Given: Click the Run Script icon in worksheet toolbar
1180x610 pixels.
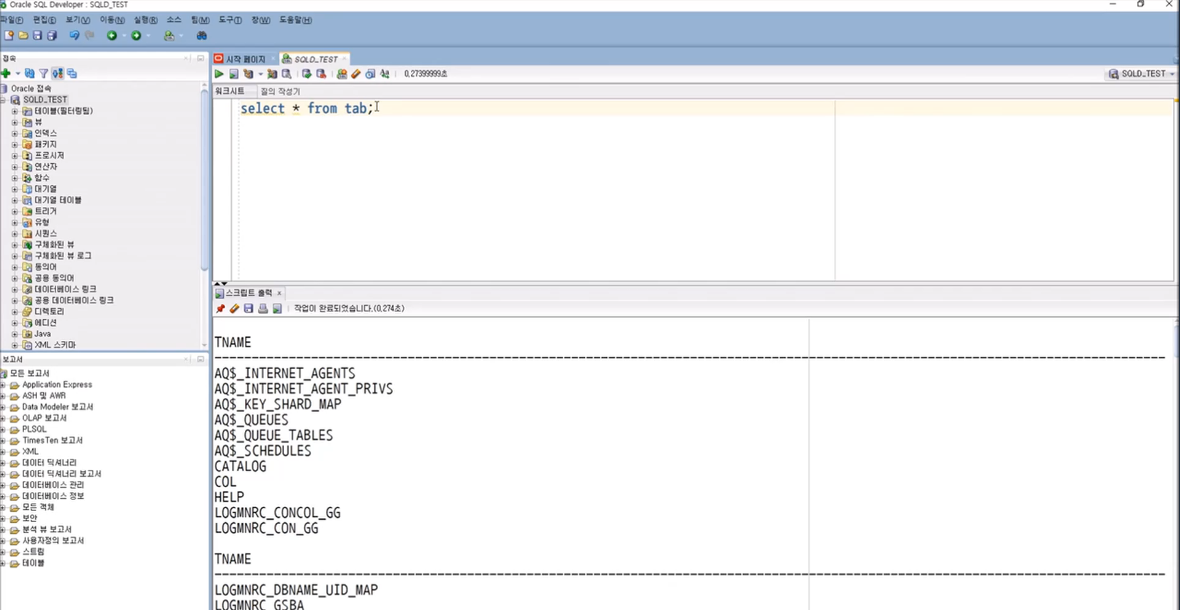Looking at the screenshot, I should click(234, 74).
